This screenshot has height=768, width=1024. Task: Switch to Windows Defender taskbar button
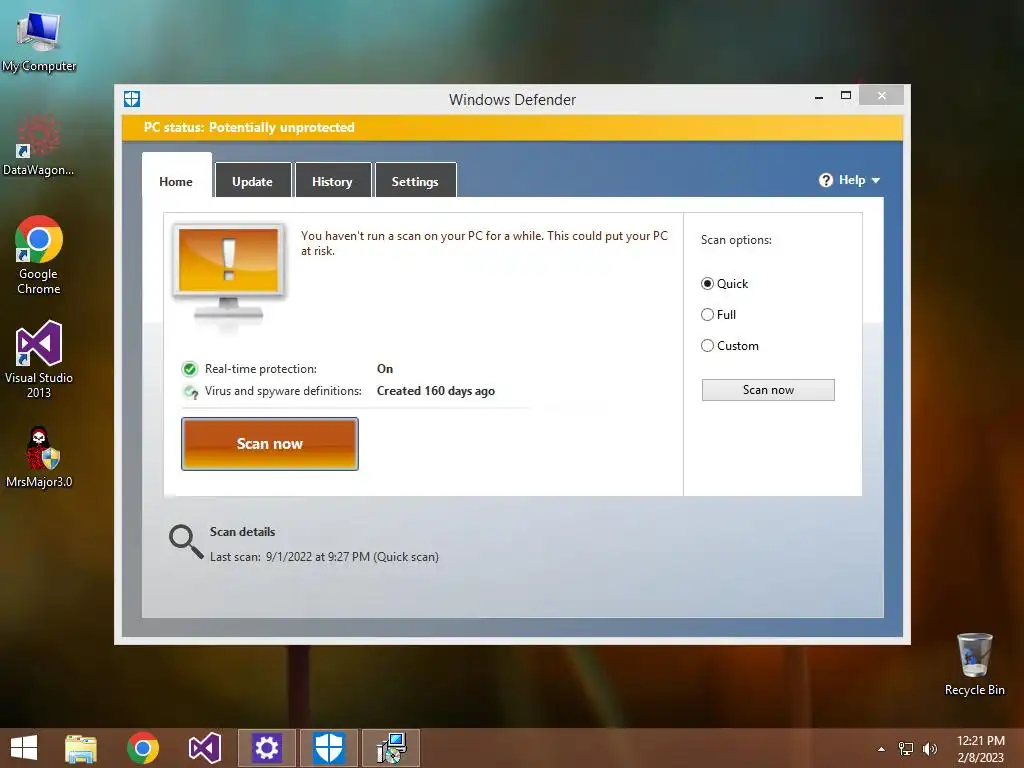coord(328,748)
